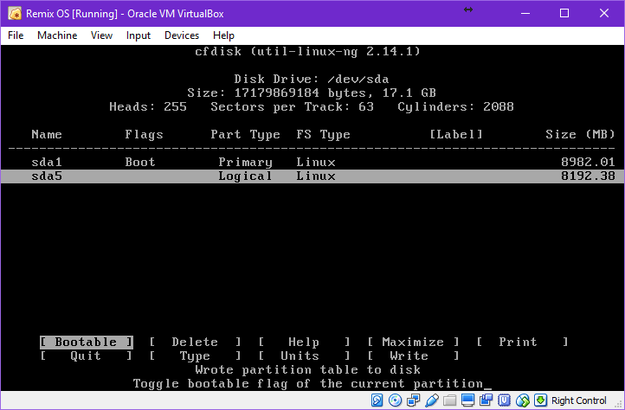Select the cfdisk Help option
The image size is (625, 410).
pos(304,342)
